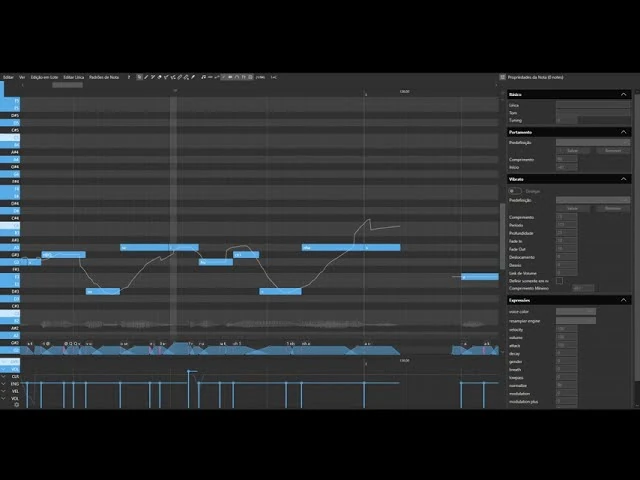
Task: Enable the Vibrato switch
Action: click(515, 191)
